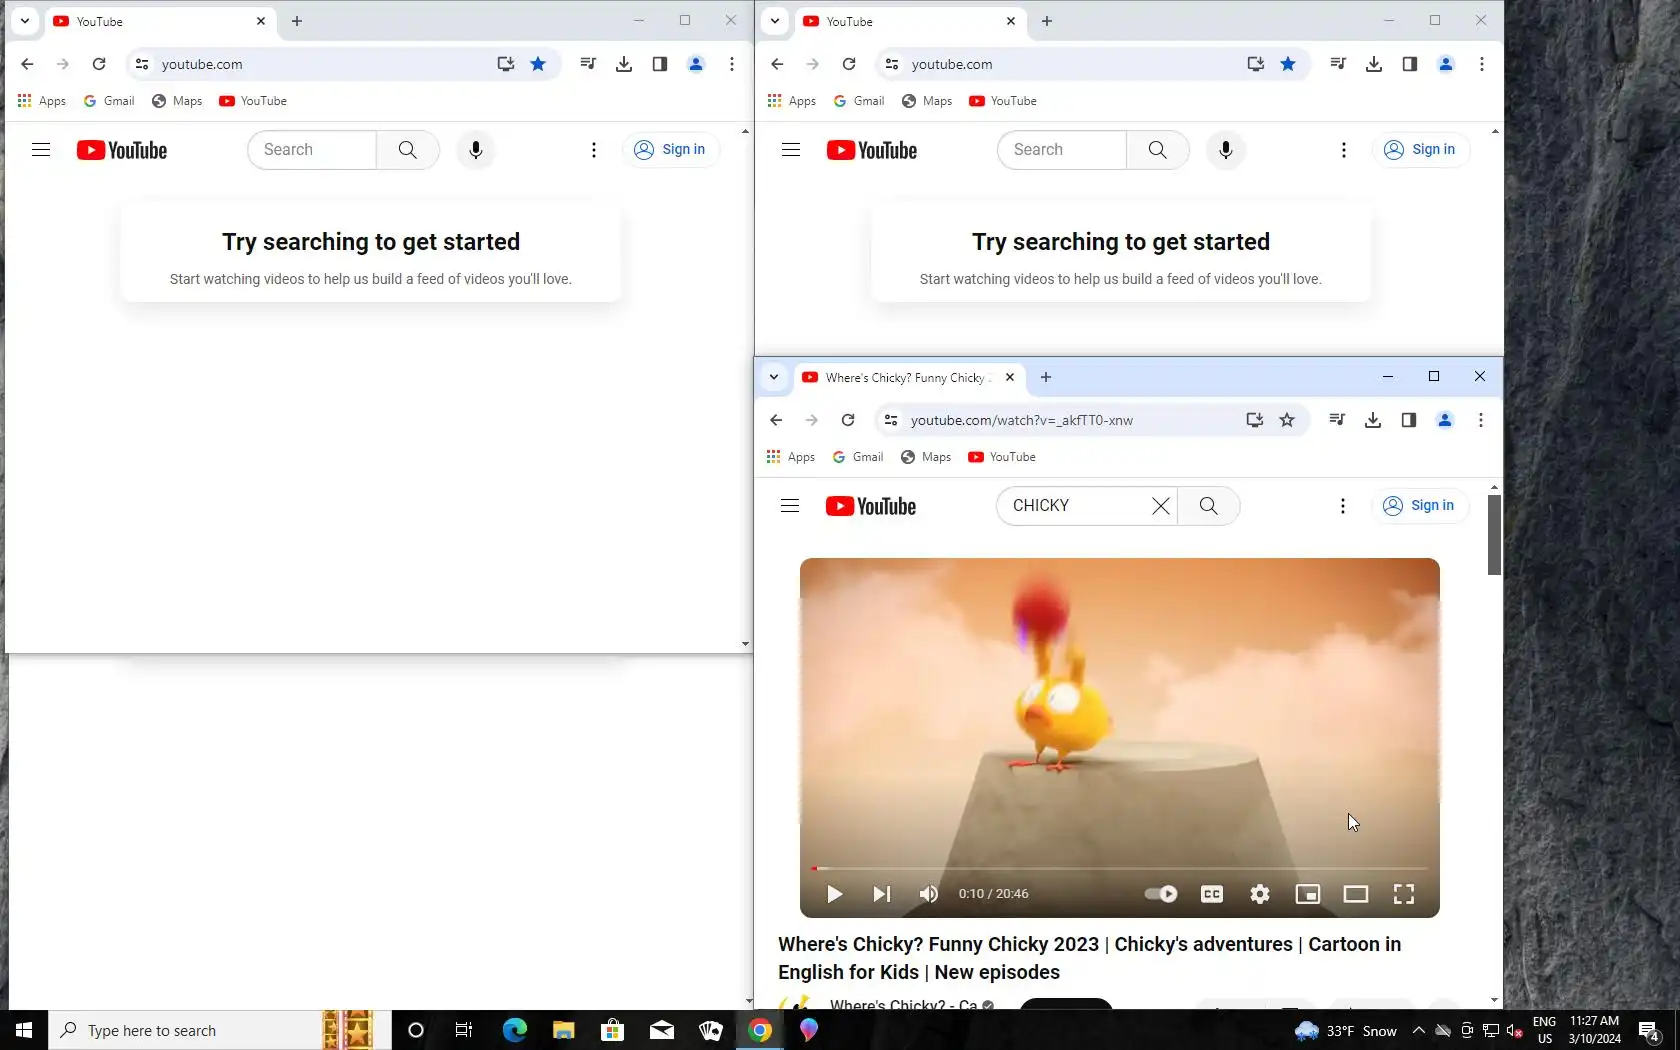Sign in from the Chicky window
This screenshot has width=1680, height=1050.
point(1419,506)
